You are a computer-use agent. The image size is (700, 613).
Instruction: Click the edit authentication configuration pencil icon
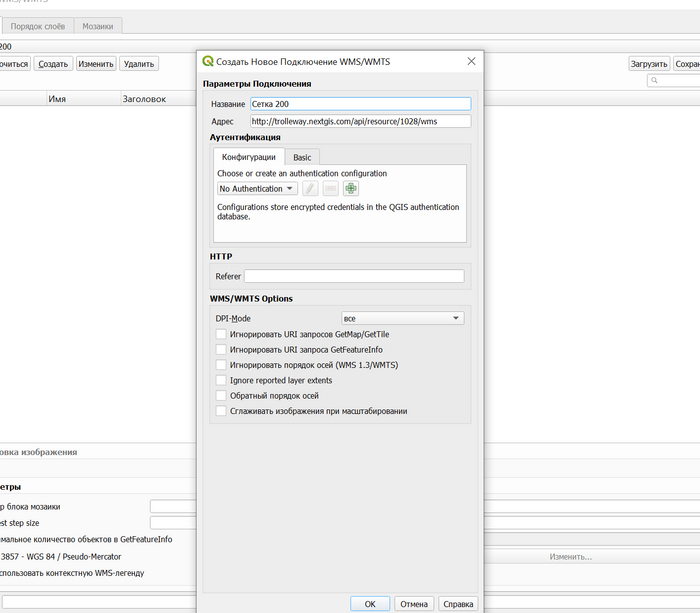coord(311,188)
